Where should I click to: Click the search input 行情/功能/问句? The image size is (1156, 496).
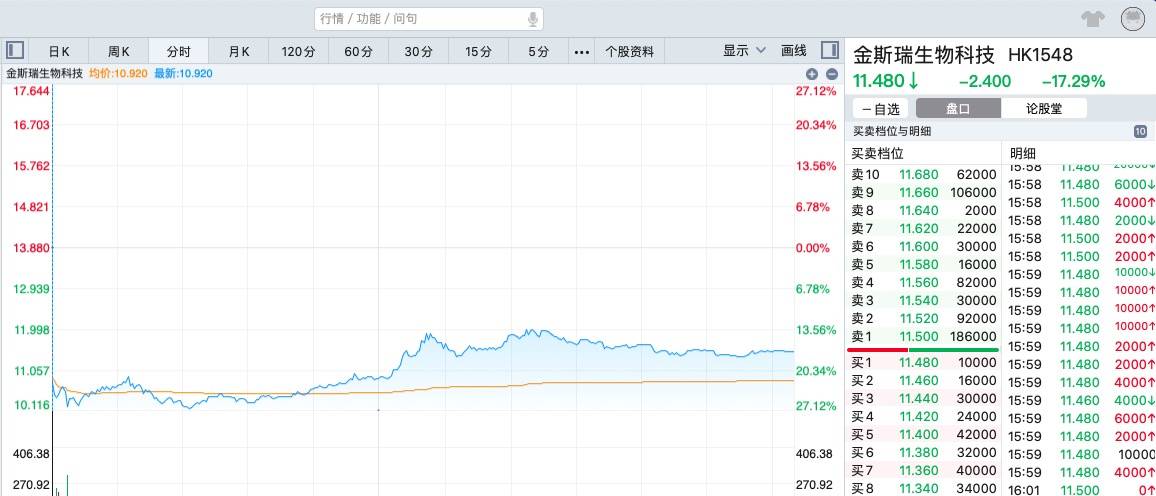[420, 19]
